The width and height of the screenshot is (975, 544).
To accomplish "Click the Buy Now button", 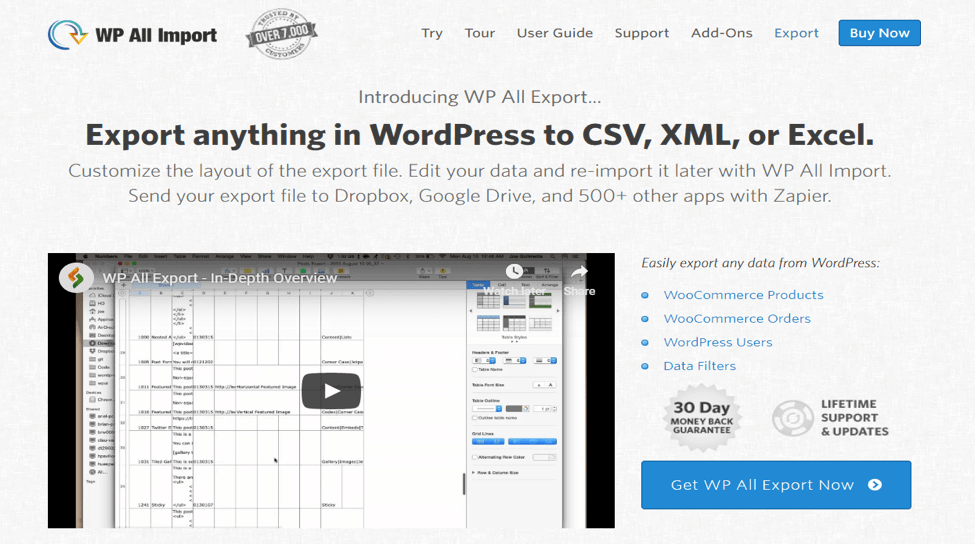I will pos(879,33).
